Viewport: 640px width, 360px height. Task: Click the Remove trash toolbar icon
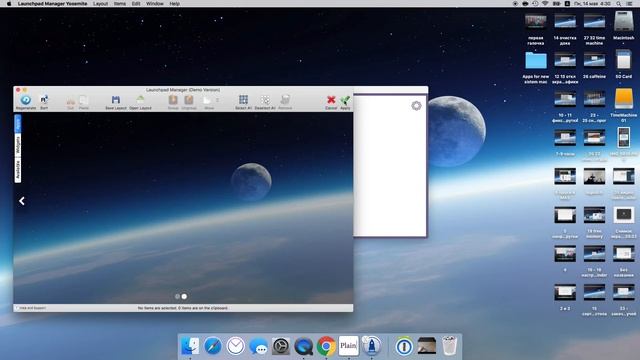coord(285,100)
